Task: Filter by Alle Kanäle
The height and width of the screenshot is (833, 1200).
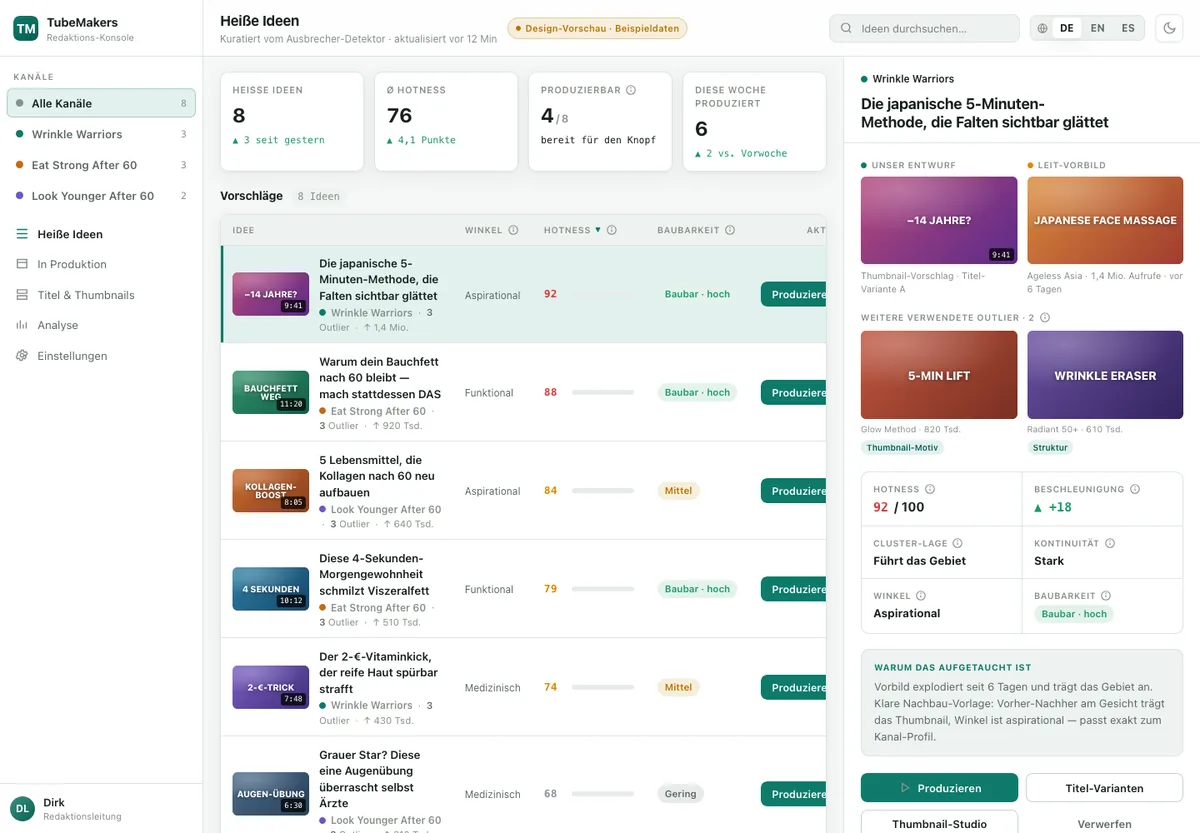Action: pyautogui.click(x=101, y=103)
